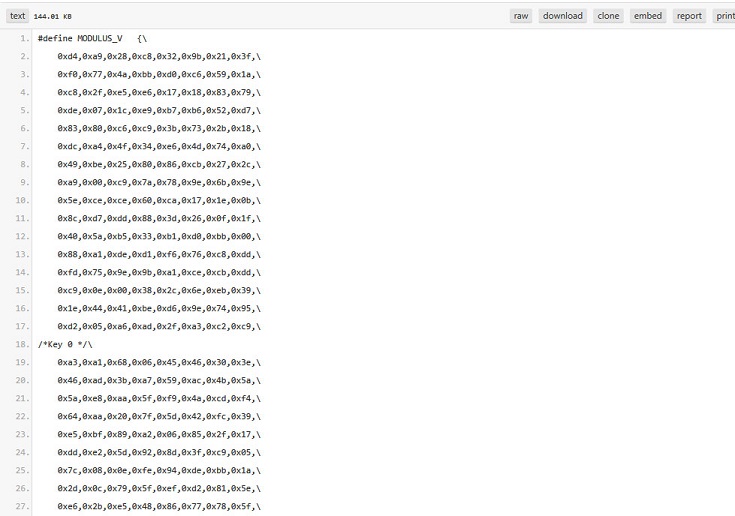
Task: Open the raw view of the paste
Action: pos(521,16)
